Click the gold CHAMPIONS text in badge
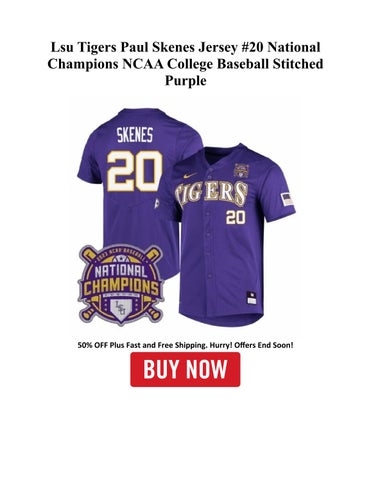 pyautogui.click(x=121, y=286)
